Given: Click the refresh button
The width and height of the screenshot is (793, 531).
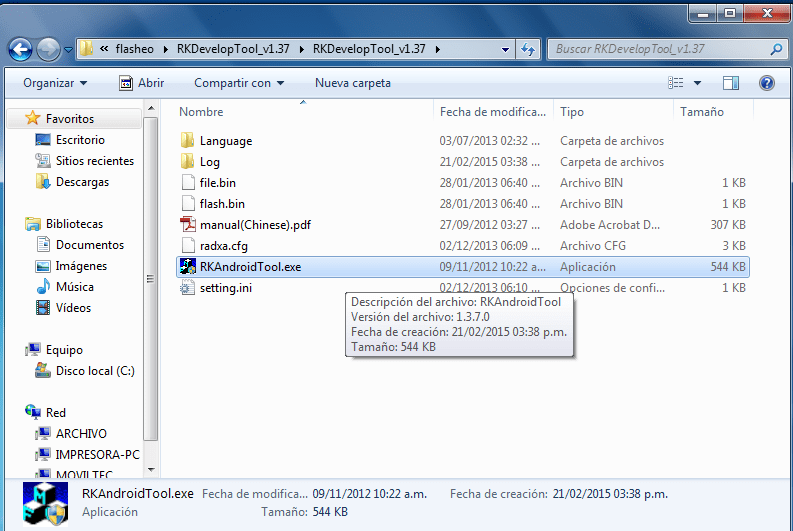Looking at the screenshot, I should click(528, 50).
